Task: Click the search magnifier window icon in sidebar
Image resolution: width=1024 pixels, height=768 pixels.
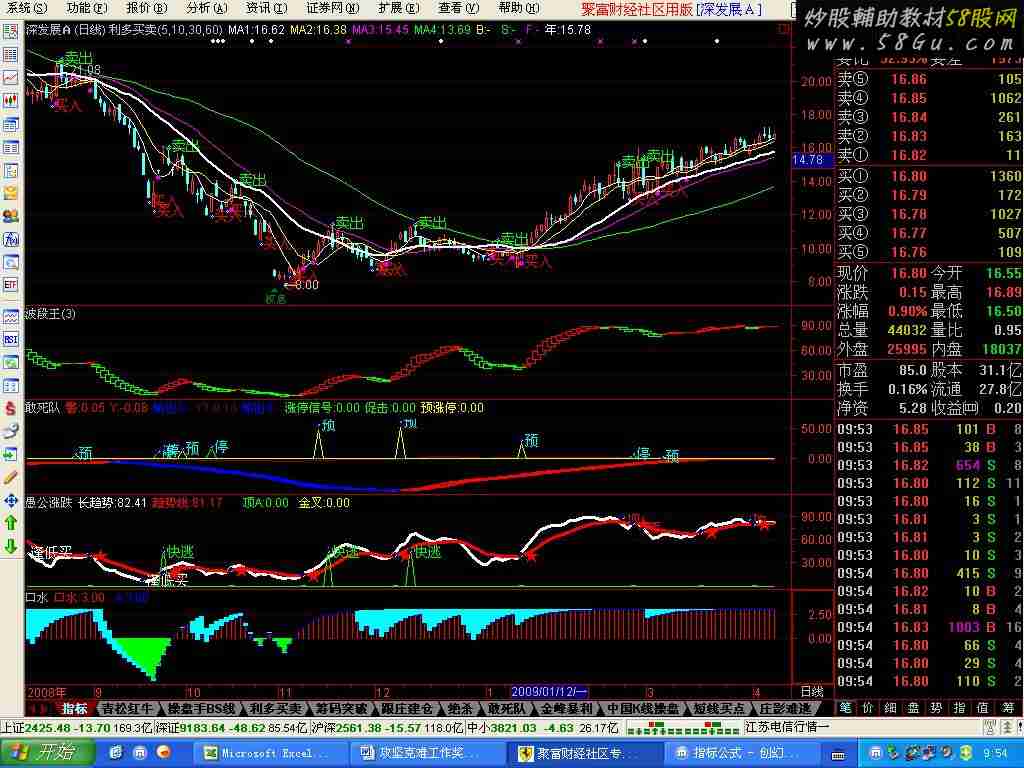Action: pos(10,263)
